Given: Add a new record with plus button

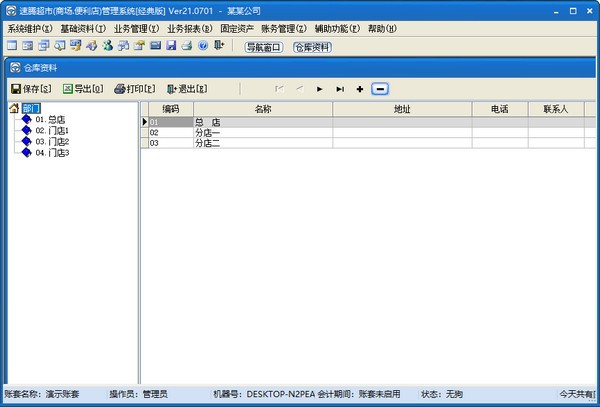Looking at the screenshot, I should tap(360, 89).
